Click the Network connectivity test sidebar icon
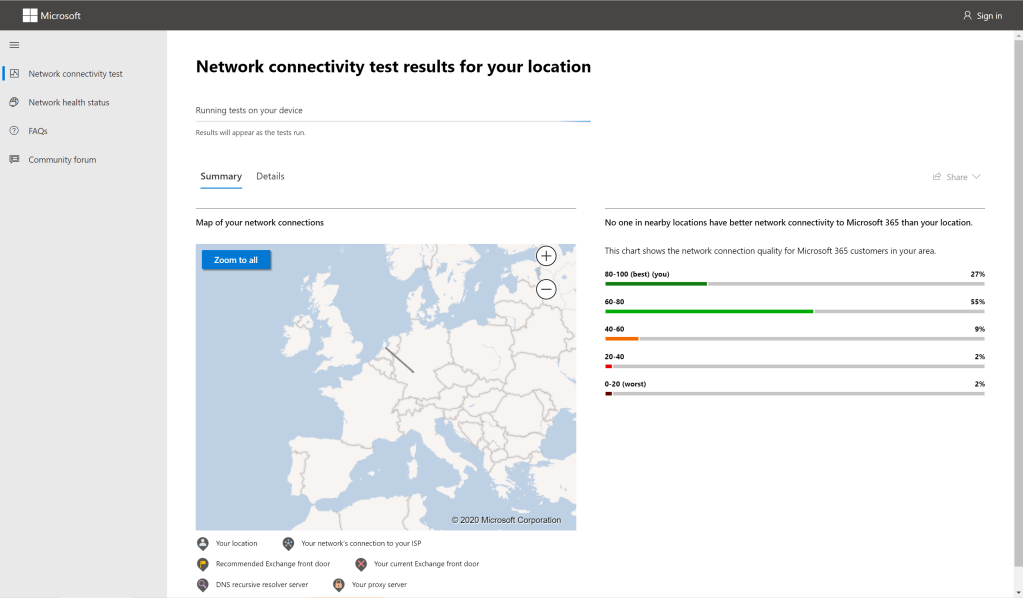Viewport: 1023px width, 598px height. (x=14, y=74)
